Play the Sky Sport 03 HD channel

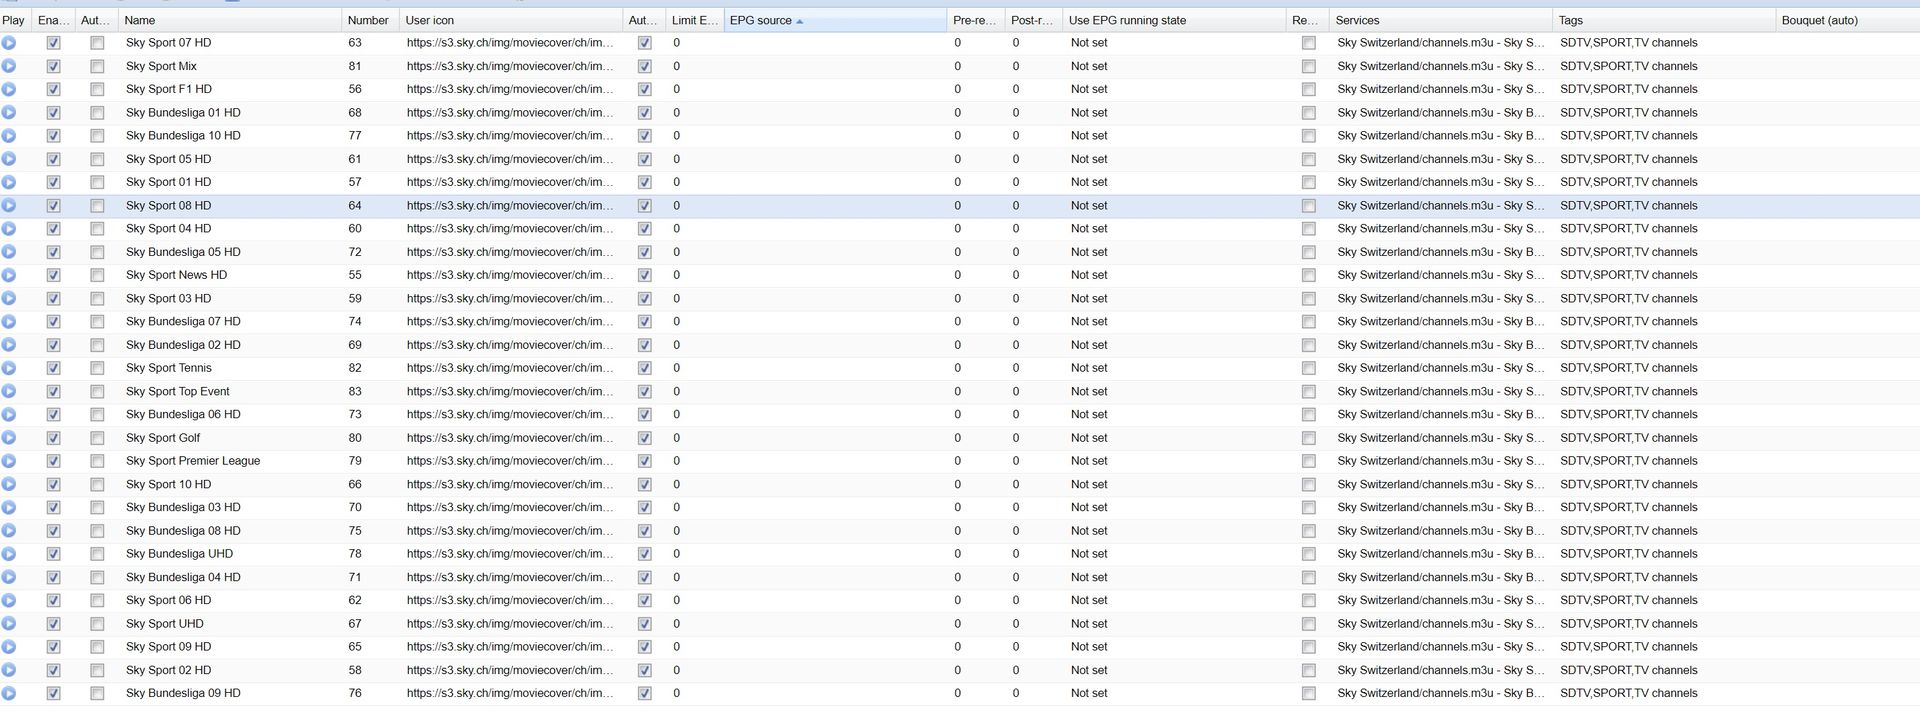pyautogui.click(x=9, y=299)
